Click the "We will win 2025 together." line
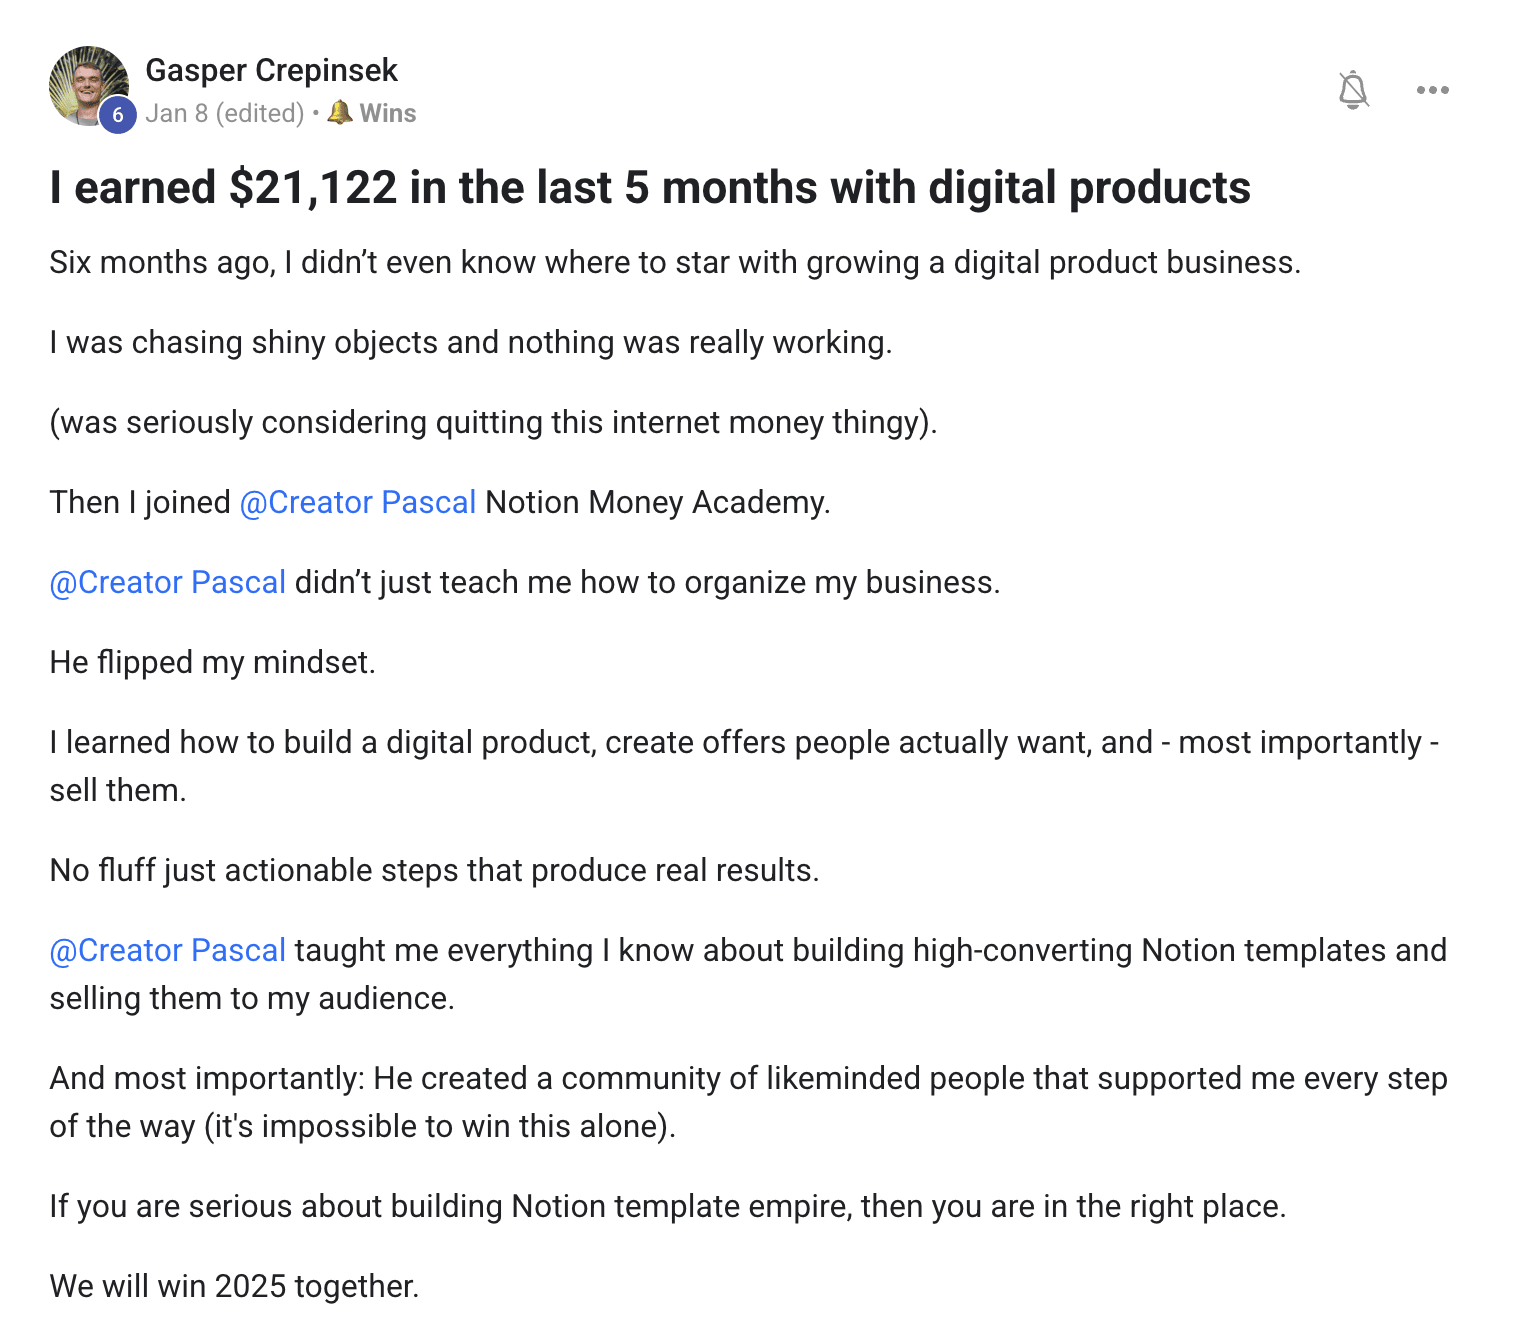1528x1324 pixels. pyautogui.click(x=234, y=1286)
